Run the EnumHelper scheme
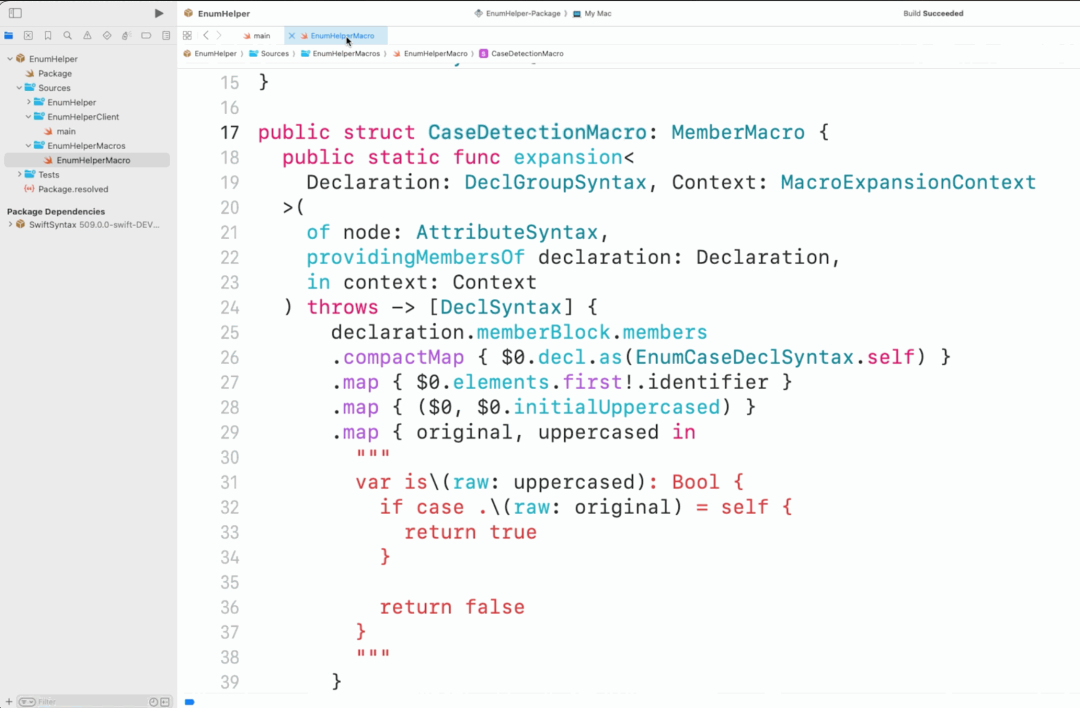1080x708 pixels. pos(159,13)
